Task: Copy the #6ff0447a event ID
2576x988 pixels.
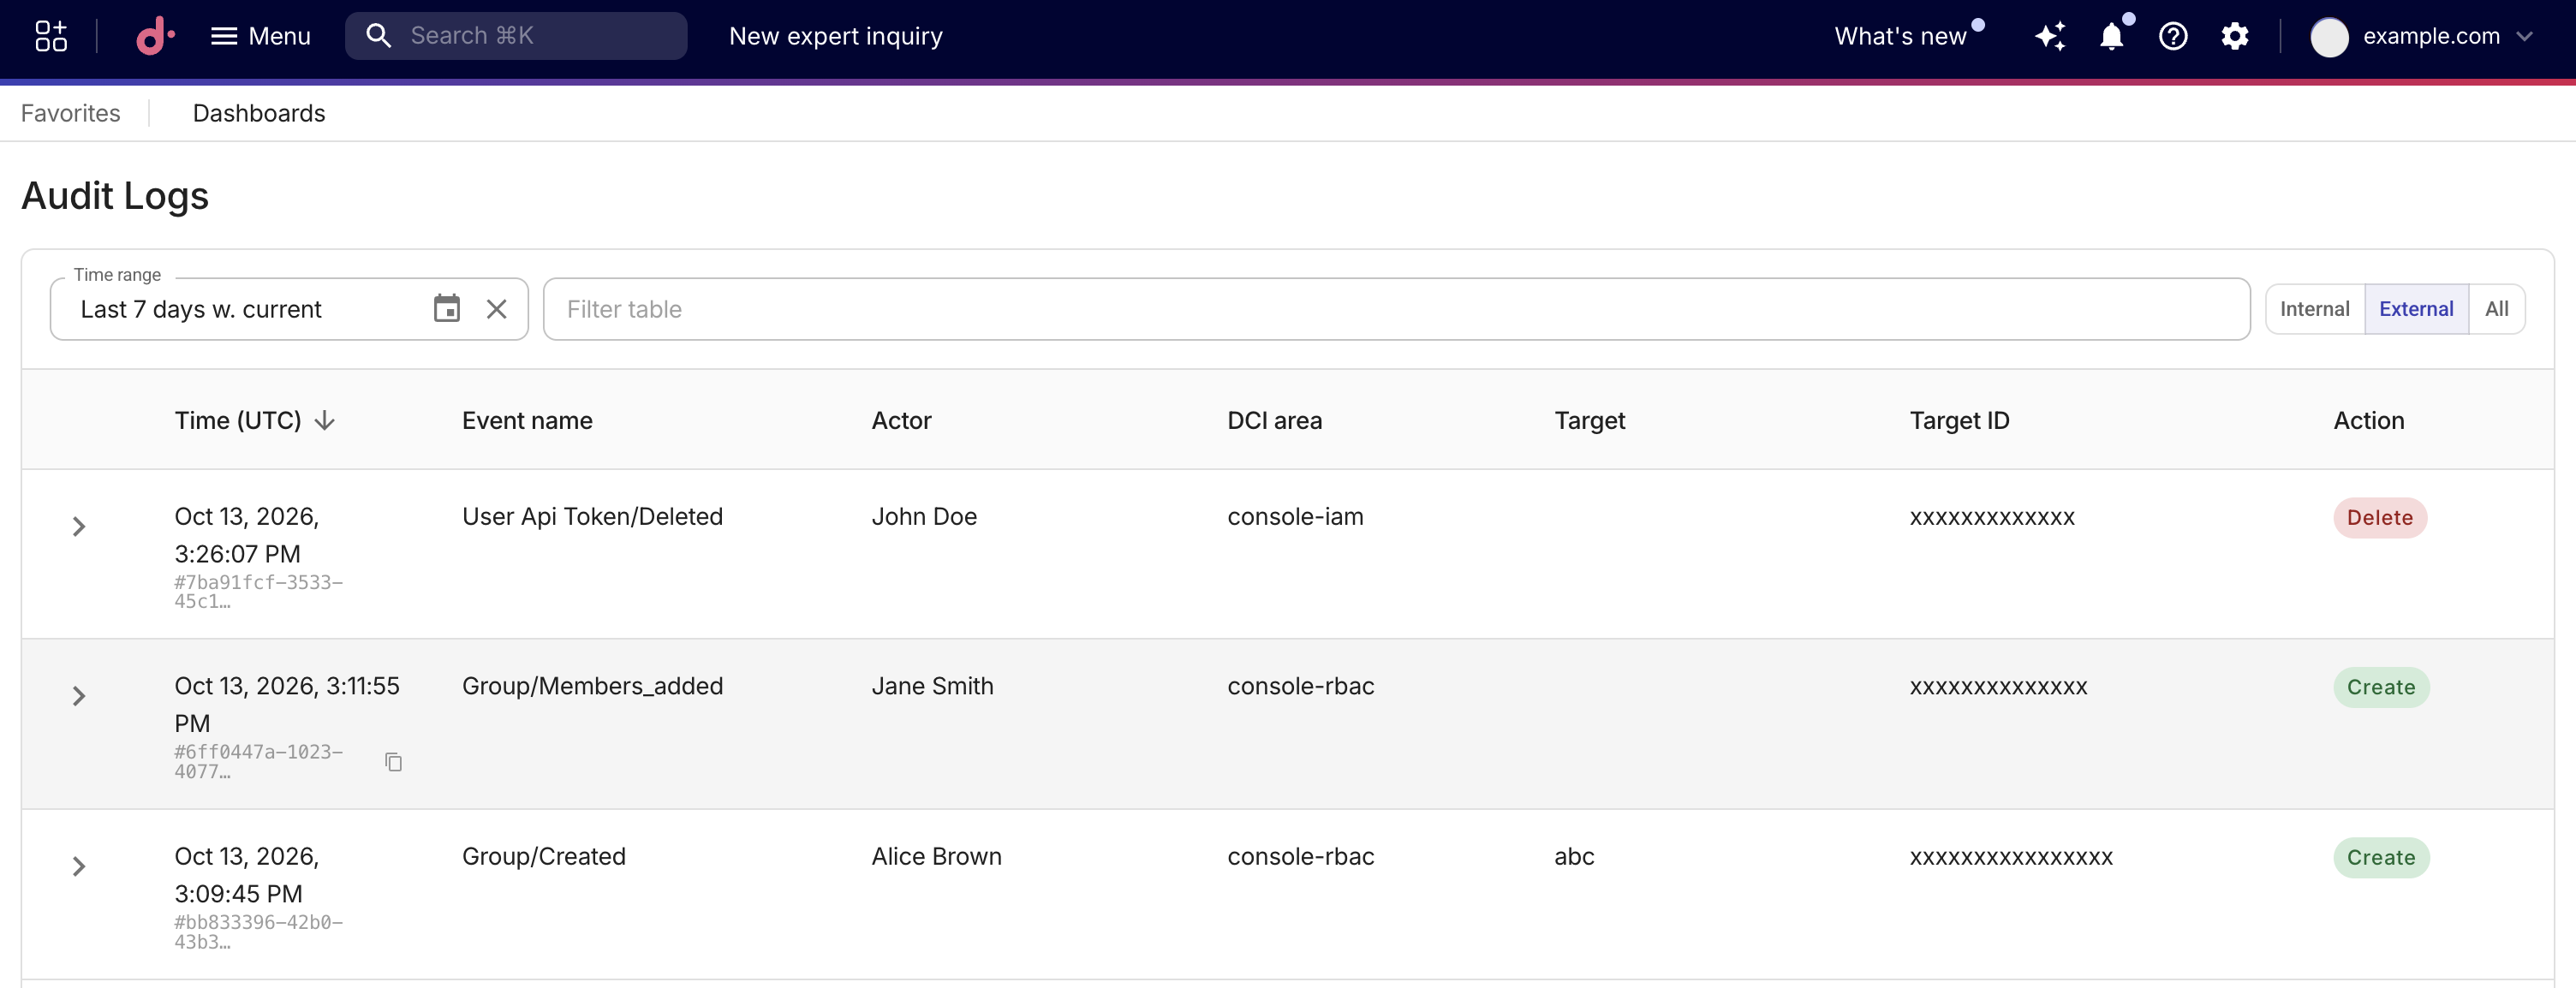Action: [x=394, y=762]
